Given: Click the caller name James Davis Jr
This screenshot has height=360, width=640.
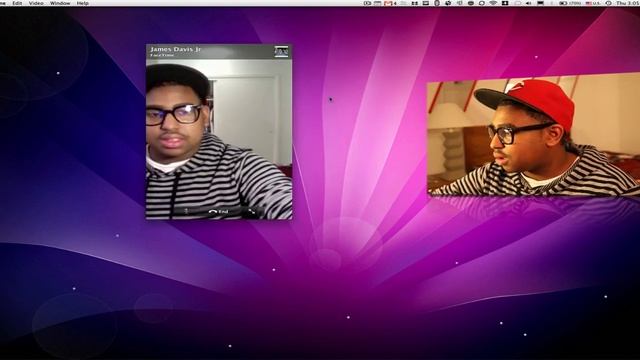Looking at the screenshot, I should pos(176,49).
